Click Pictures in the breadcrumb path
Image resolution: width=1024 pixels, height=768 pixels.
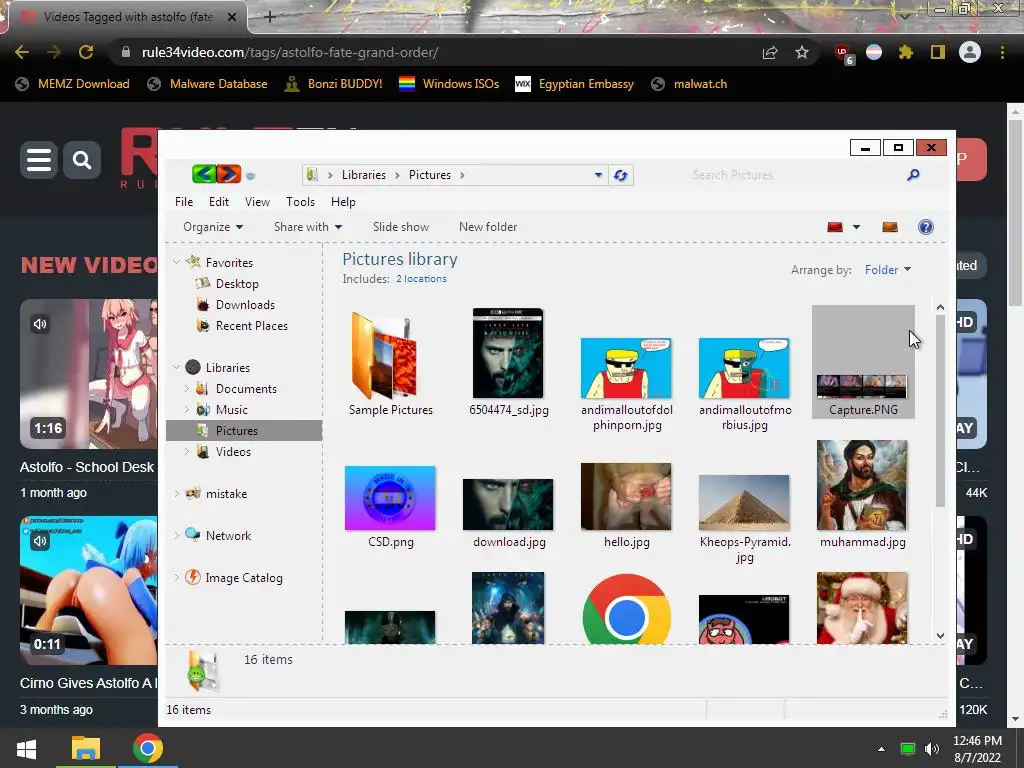tap(430, 175)
